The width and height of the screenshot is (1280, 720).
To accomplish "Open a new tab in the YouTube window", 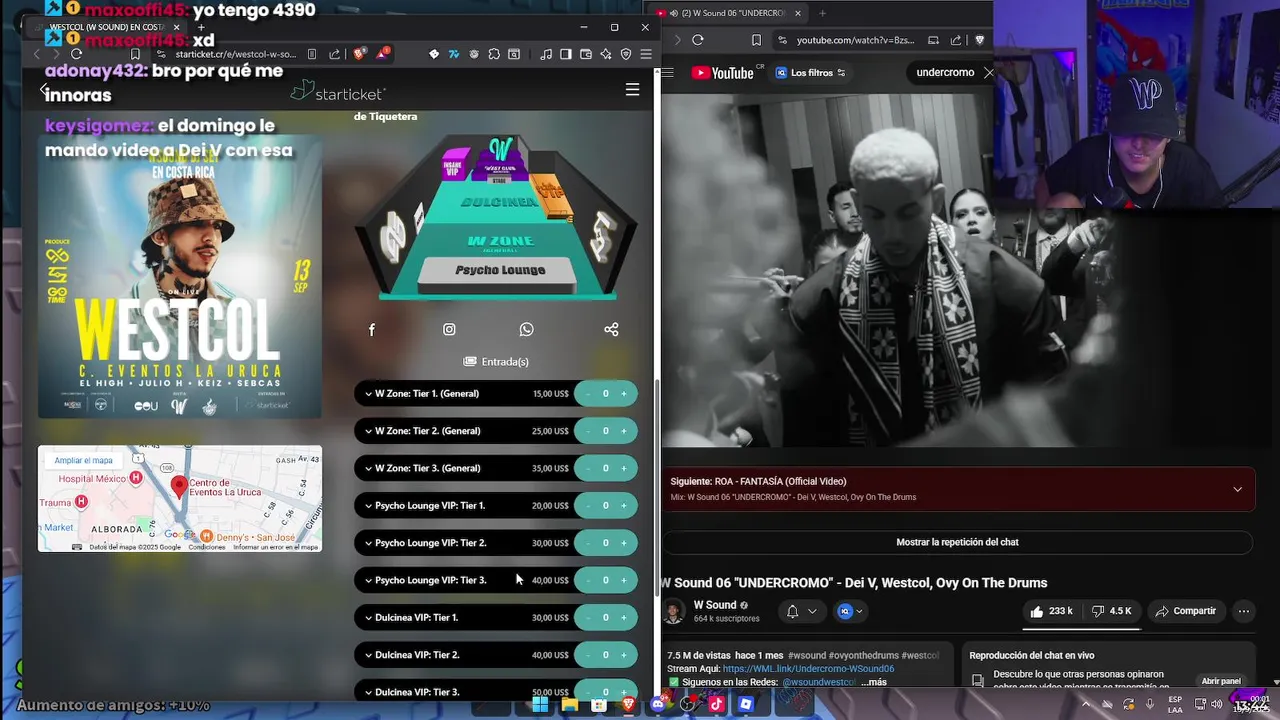I will [822, 13].
